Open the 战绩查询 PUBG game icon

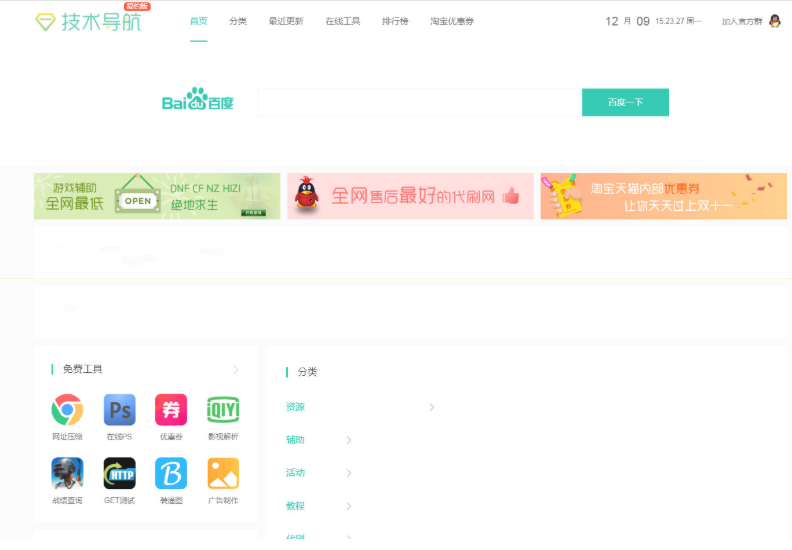tap(67, 473)
